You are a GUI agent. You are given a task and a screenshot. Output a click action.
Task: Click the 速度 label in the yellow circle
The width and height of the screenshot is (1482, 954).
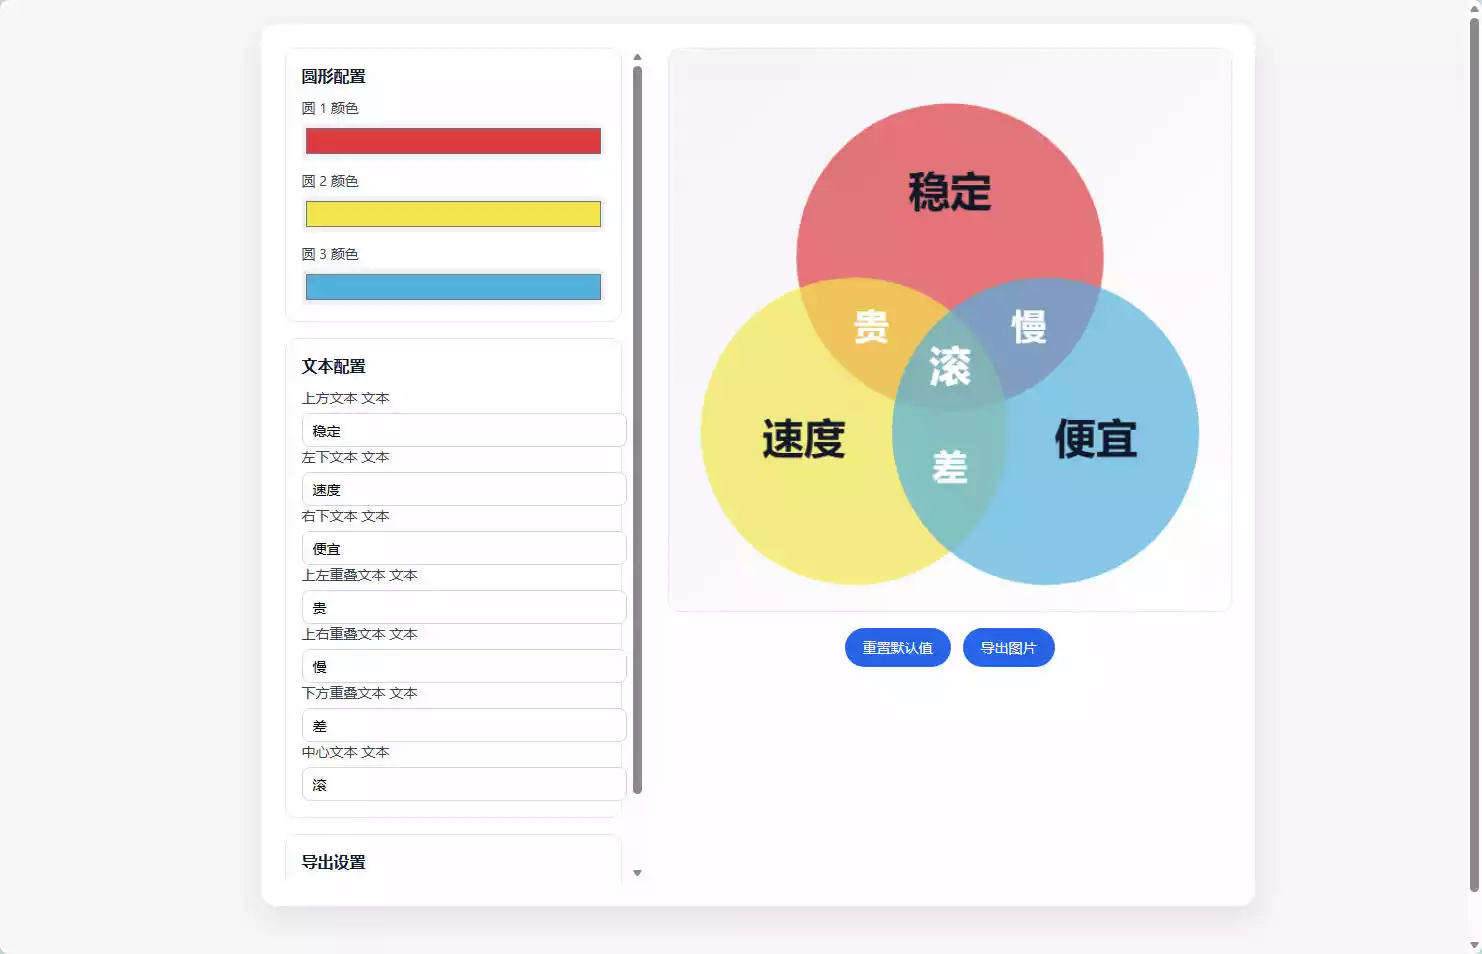(x=804, y=439)
